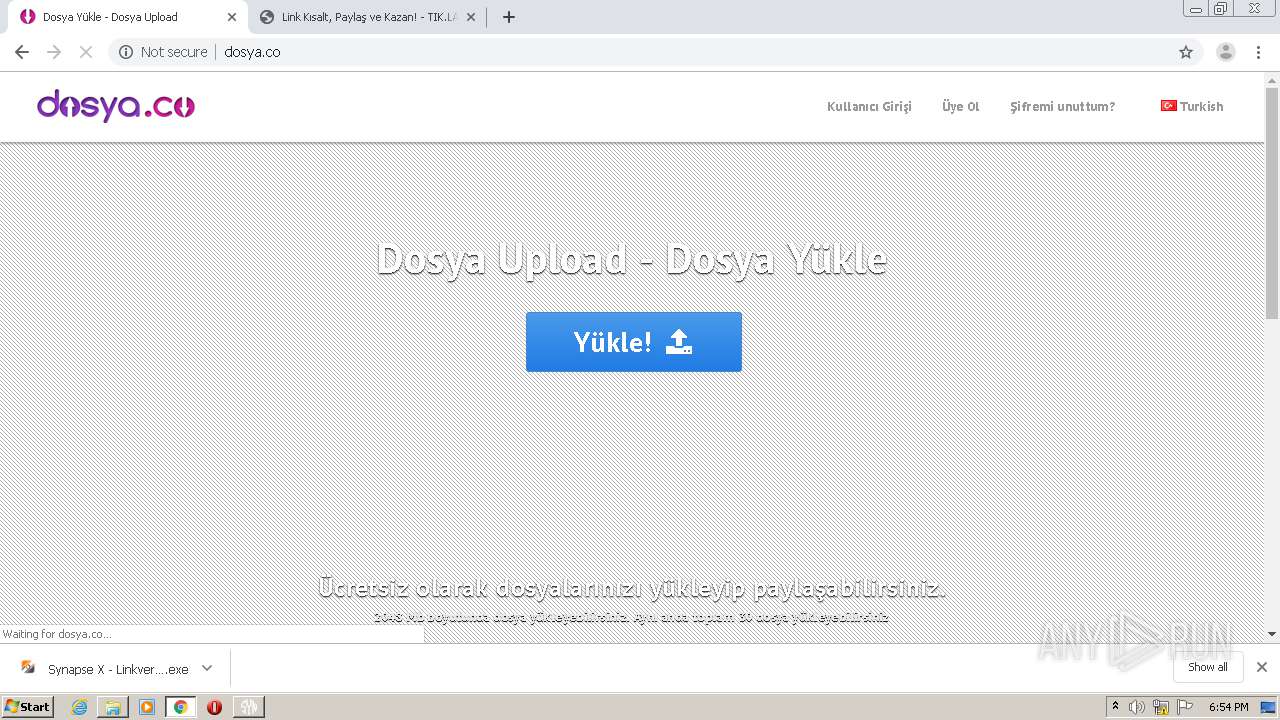The height and width of the screenshot is (720, 1280).
Task: Select the Chrome taskbar icon
Action: [x=180, y=707]
